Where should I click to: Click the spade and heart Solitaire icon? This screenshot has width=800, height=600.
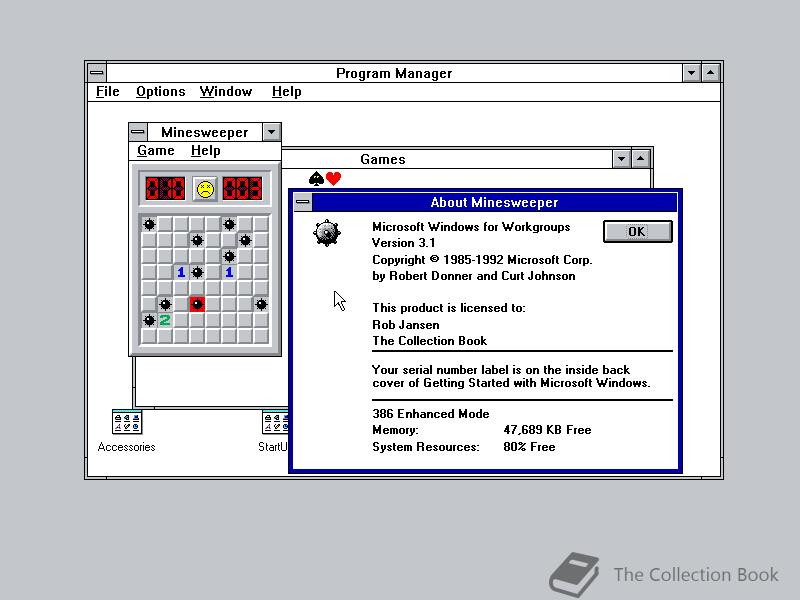click(325, 179)
